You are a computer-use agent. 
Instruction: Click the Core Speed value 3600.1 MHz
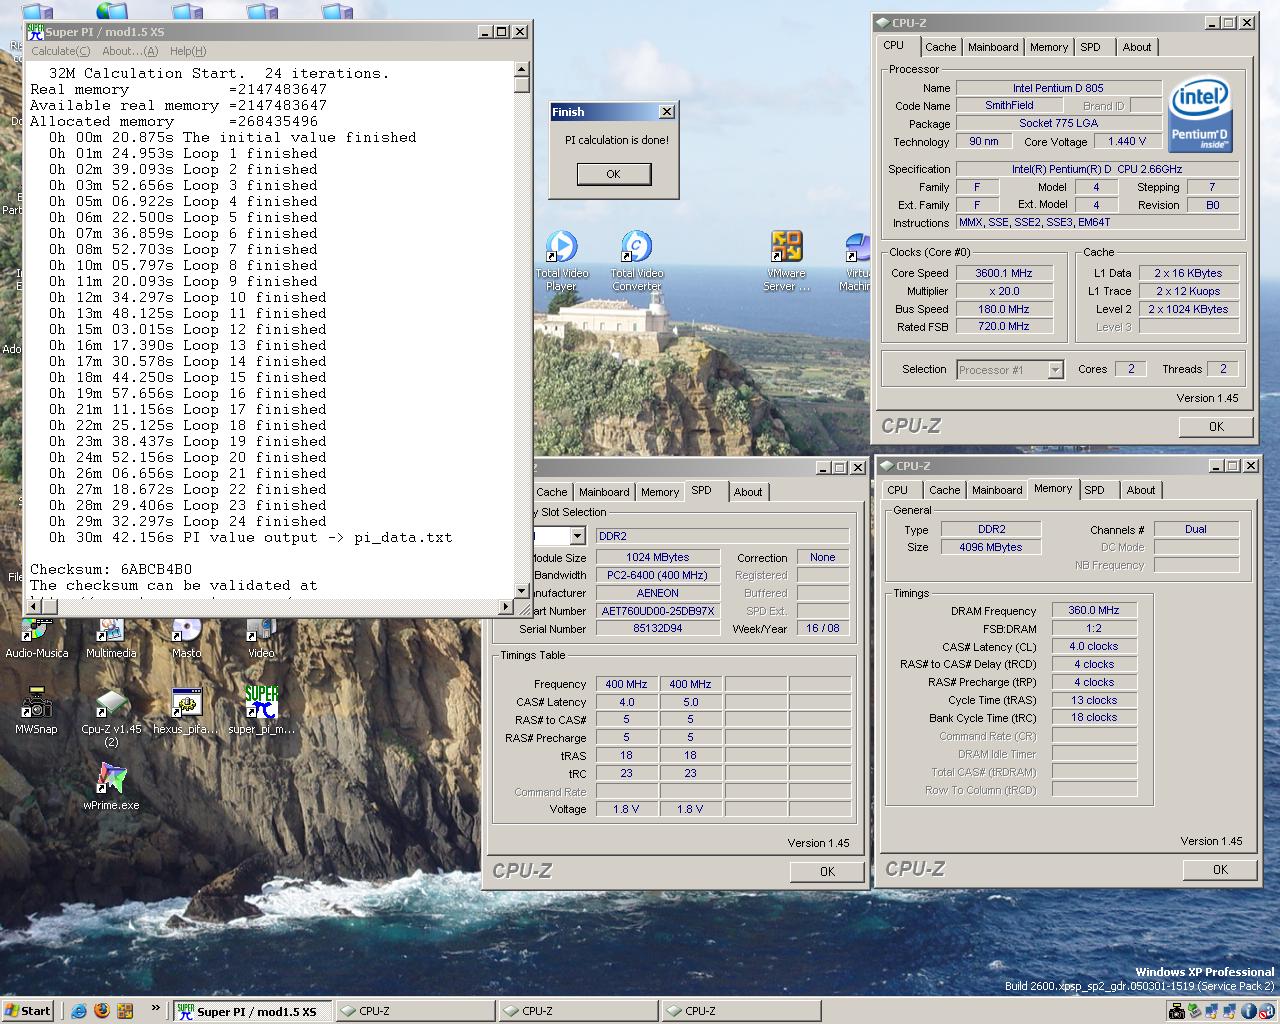[x=1003, y=273]
